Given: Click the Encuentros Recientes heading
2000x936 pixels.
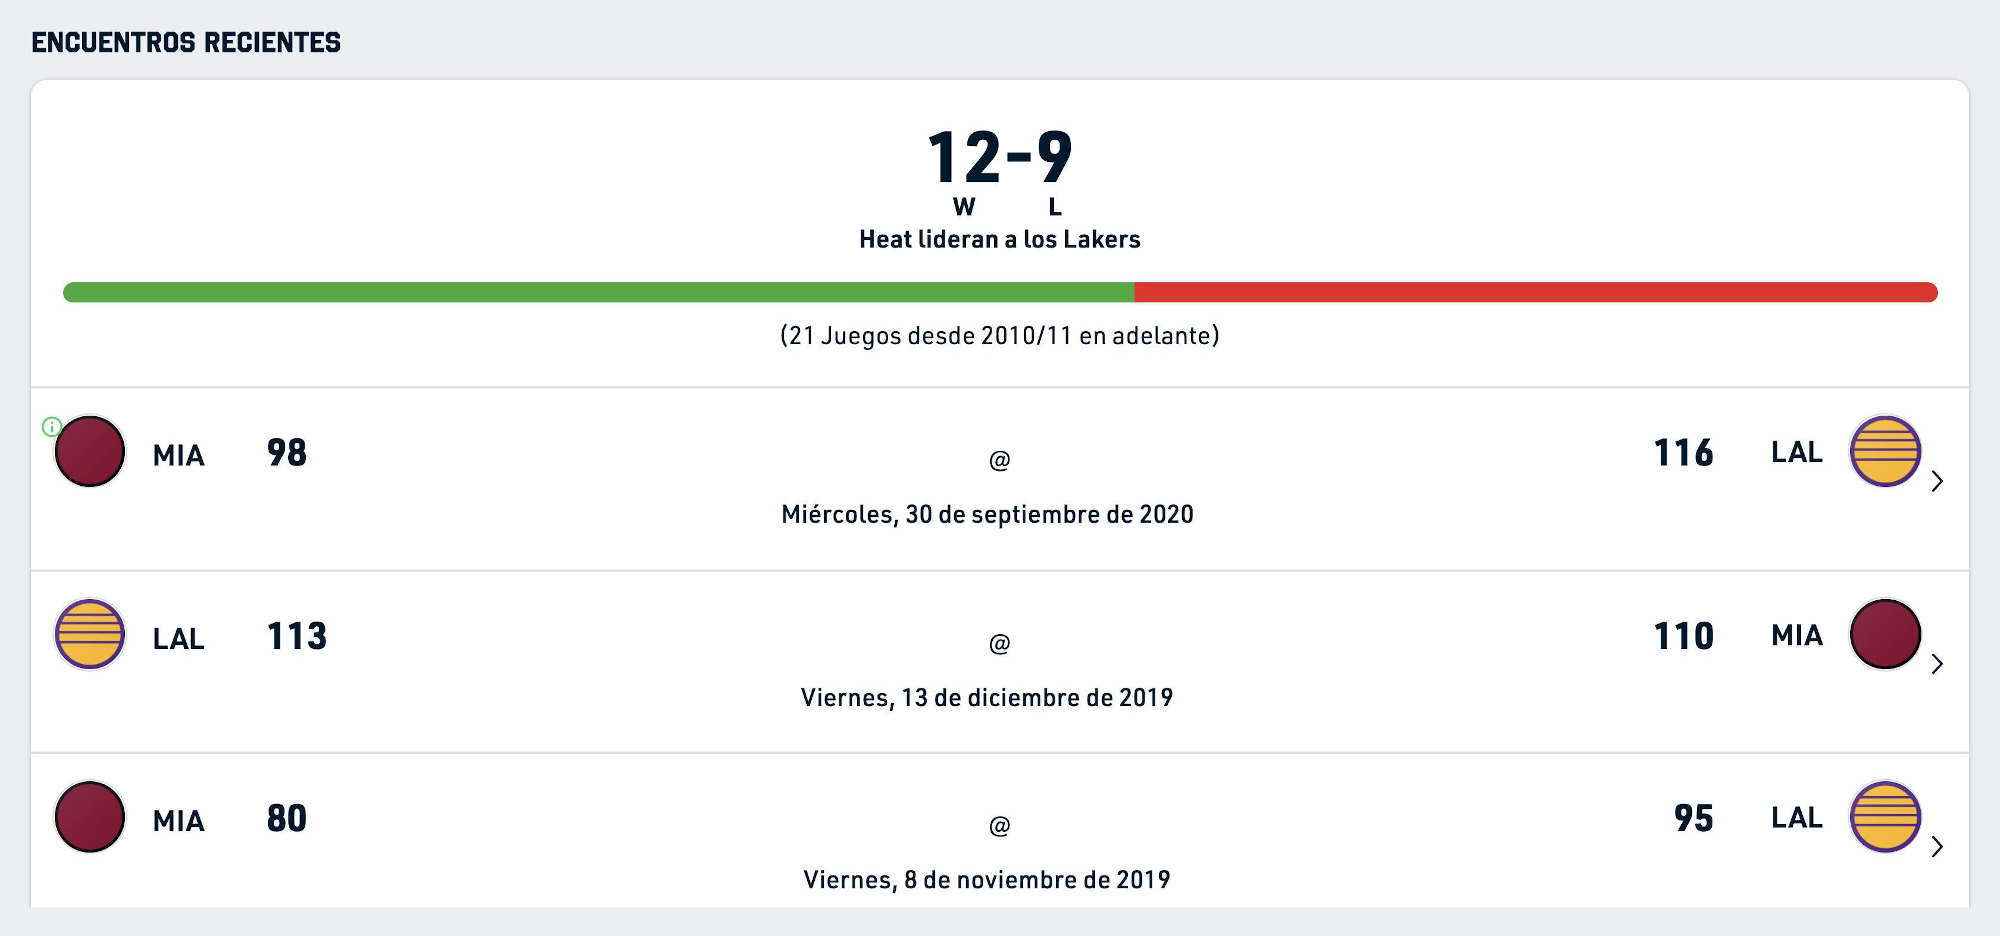Looking at the screenshot, I should 186,42.
